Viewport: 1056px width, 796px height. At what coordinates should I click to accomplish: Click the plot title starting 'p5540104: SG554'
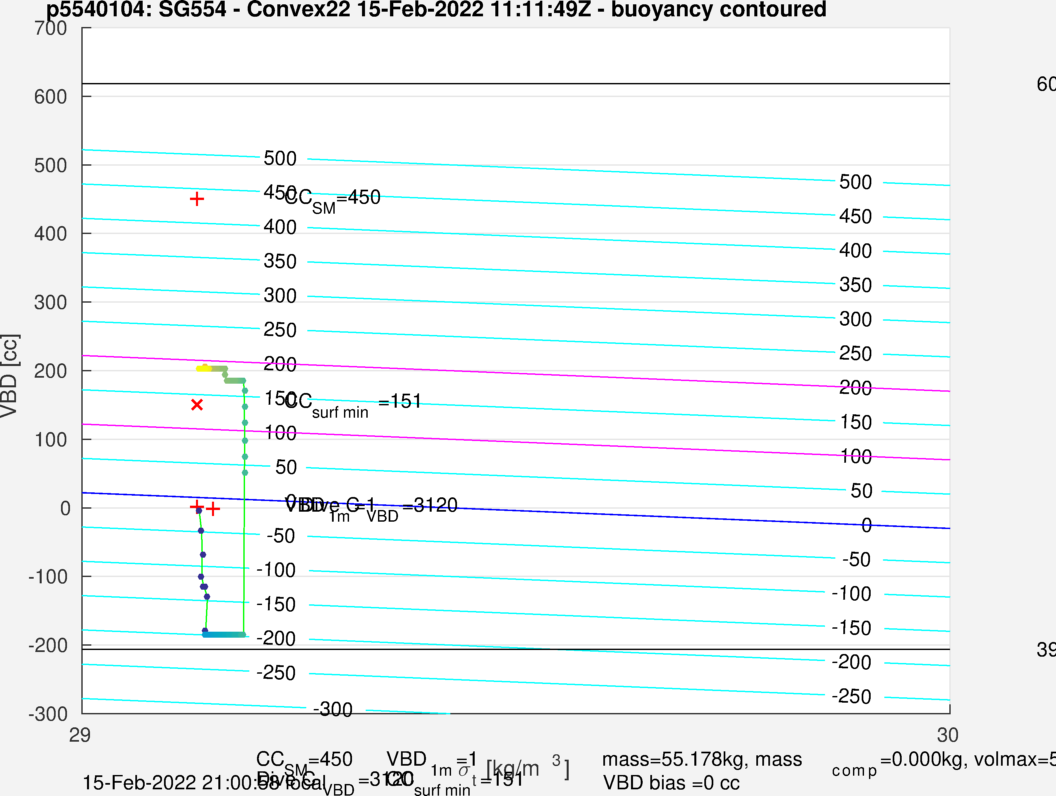coord(436,9)
